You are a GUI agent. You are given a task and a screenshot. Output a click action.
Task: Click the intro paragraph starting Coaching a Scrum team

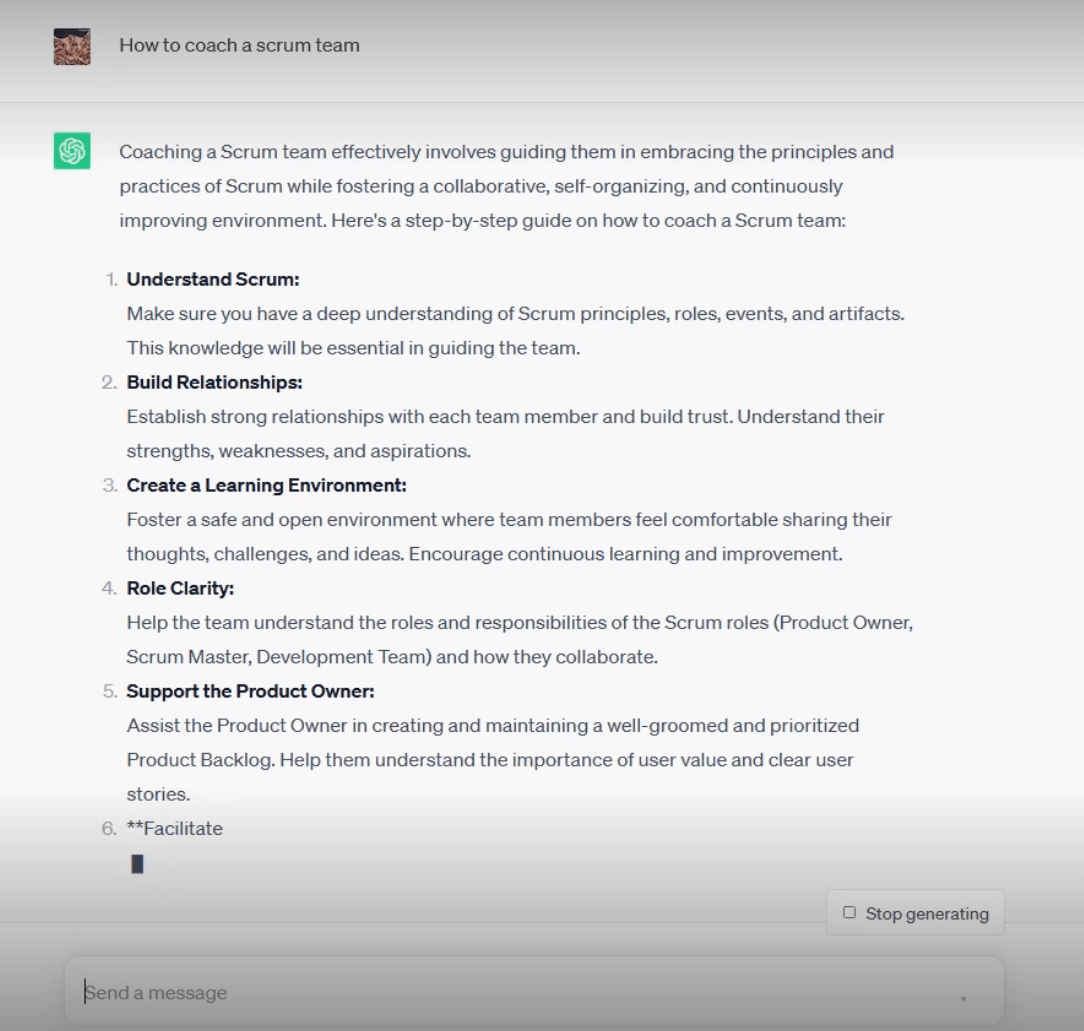506,186
